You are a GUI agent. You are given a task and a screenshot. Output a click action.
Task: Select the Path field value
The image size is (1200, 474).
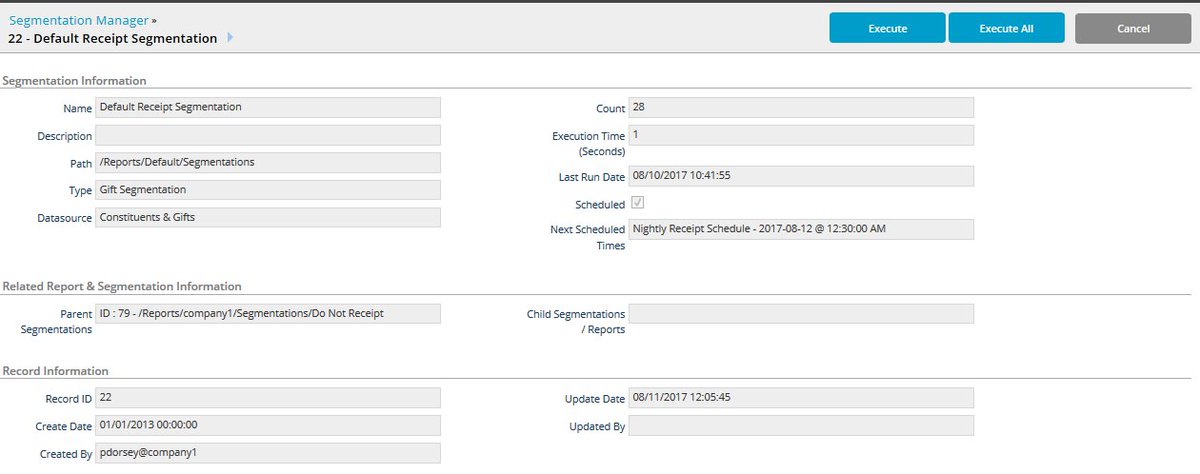point(268,162)
